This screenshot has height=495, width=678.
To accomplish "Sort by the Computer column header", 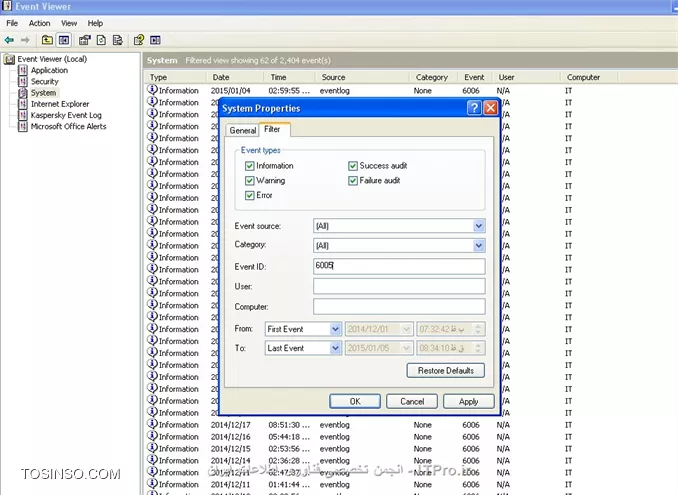I will (x=589, y=77).
